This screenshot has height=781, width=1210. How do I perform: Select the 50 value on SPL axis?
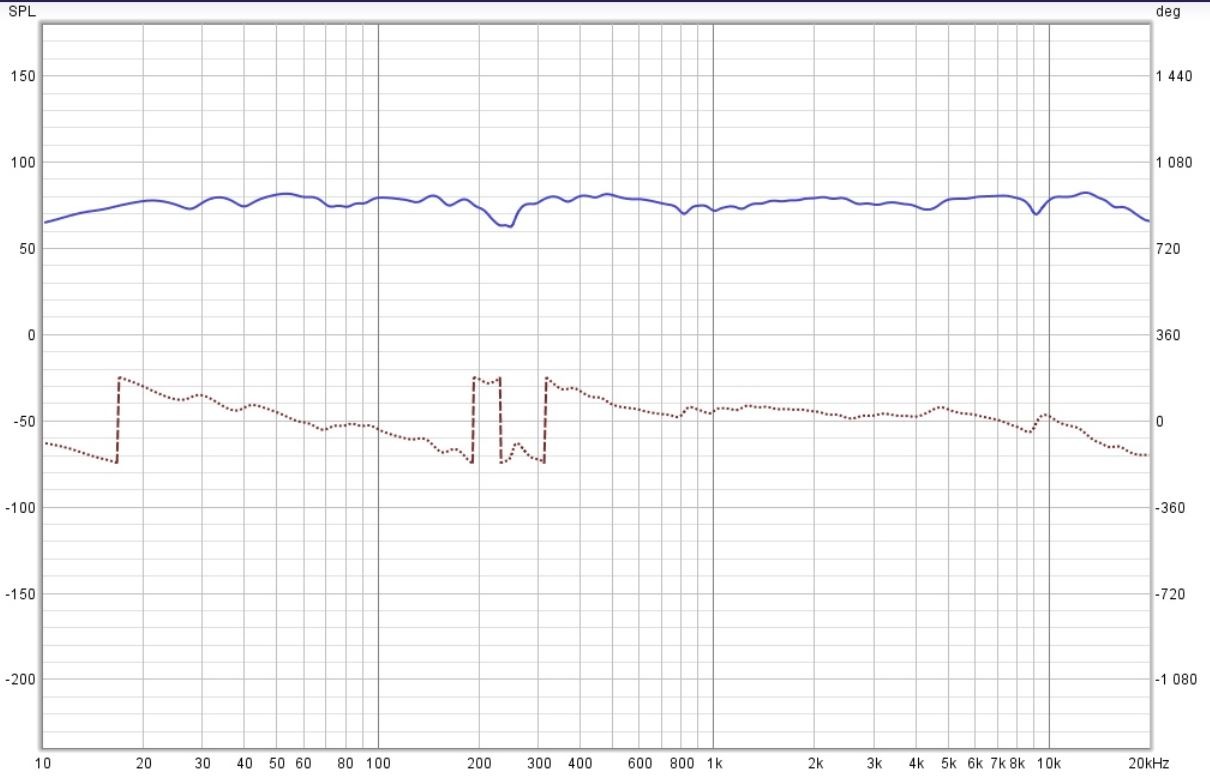27,249
